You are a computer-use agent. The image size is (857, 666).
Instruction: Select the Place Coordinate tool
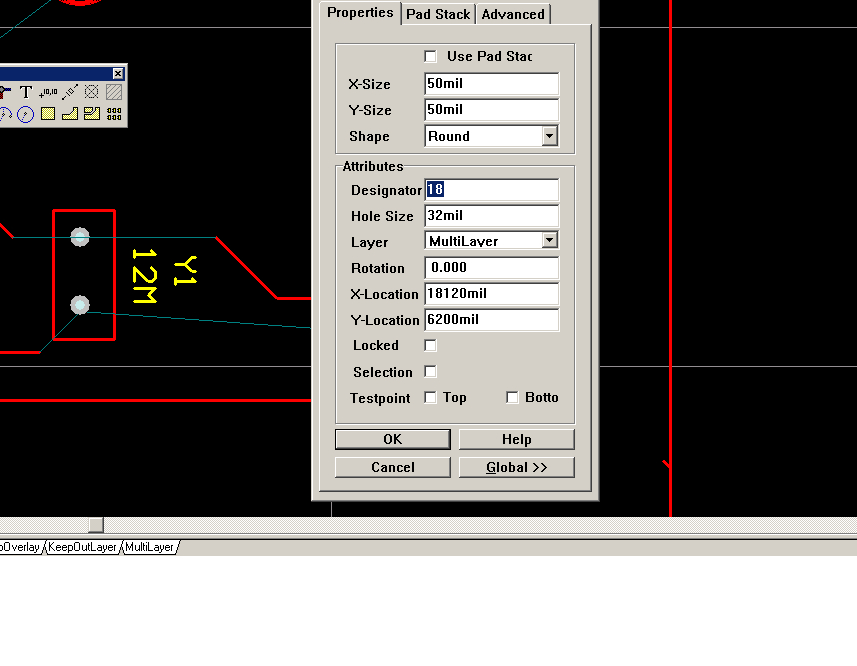48,92
